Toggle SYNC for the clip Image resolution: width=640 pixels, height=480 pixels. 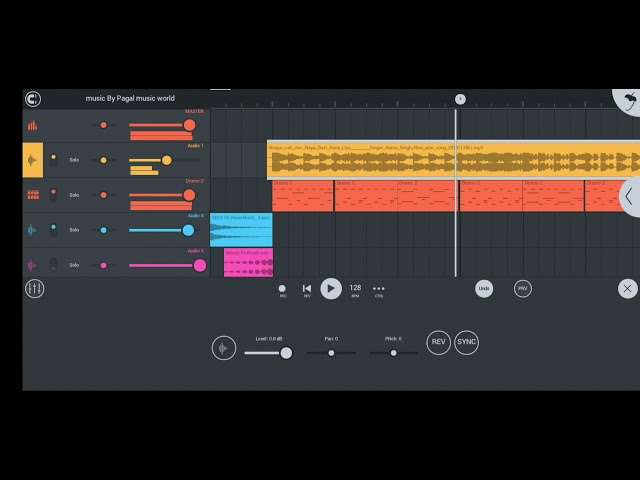point(466,342)
